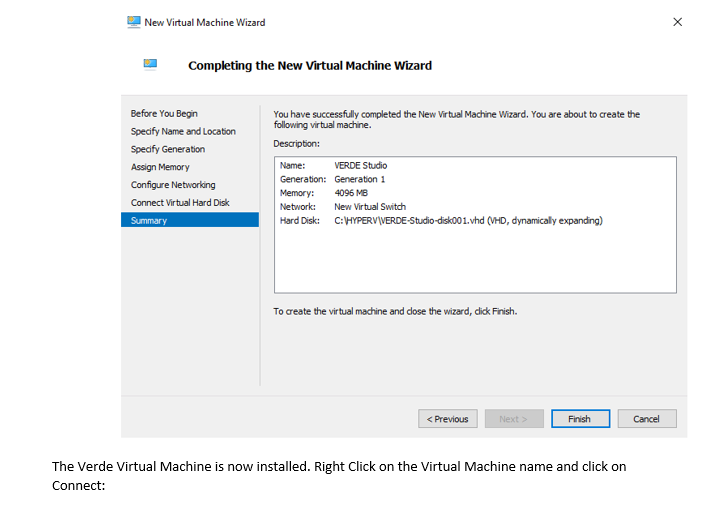Screen dimensions: 712x530
Task: Click the Generation 1 value
Action: [360, 179]
